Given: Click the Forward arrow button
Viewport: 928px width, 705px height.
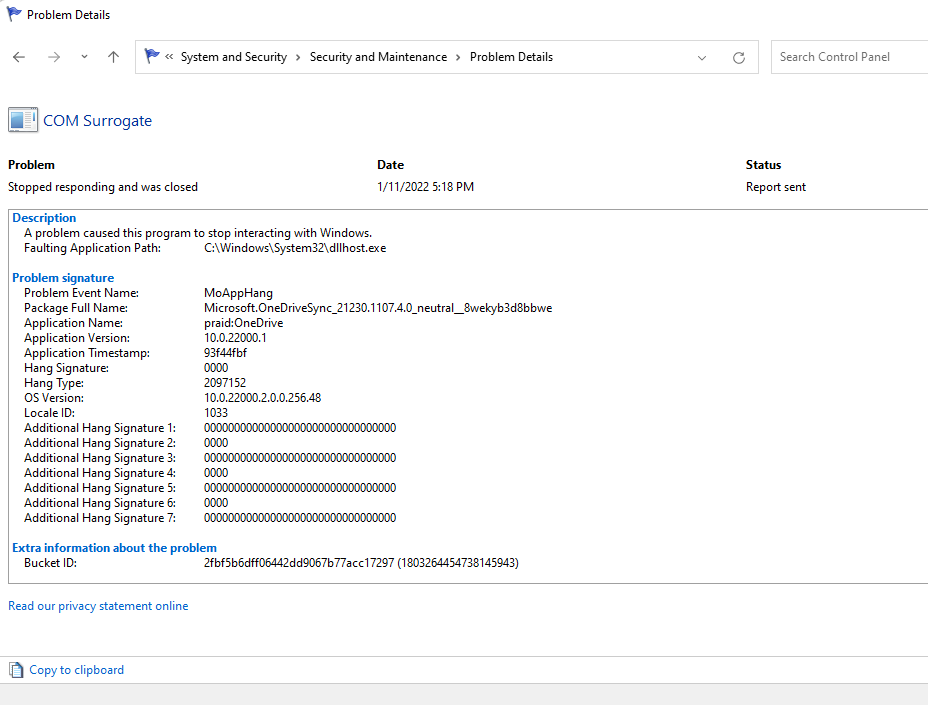Looking at the screenshot, I should tap(54, 57).
